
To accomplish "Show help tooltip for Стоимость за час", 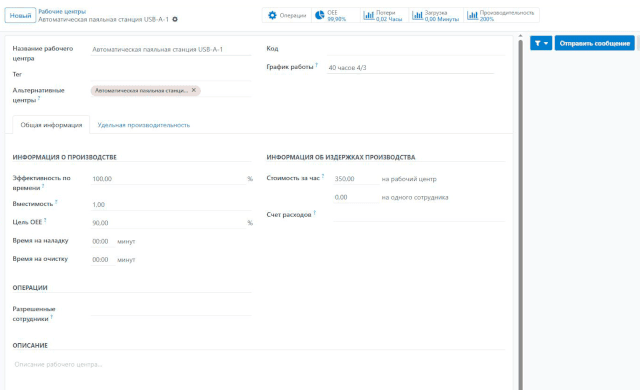I will tap(323, 176).
